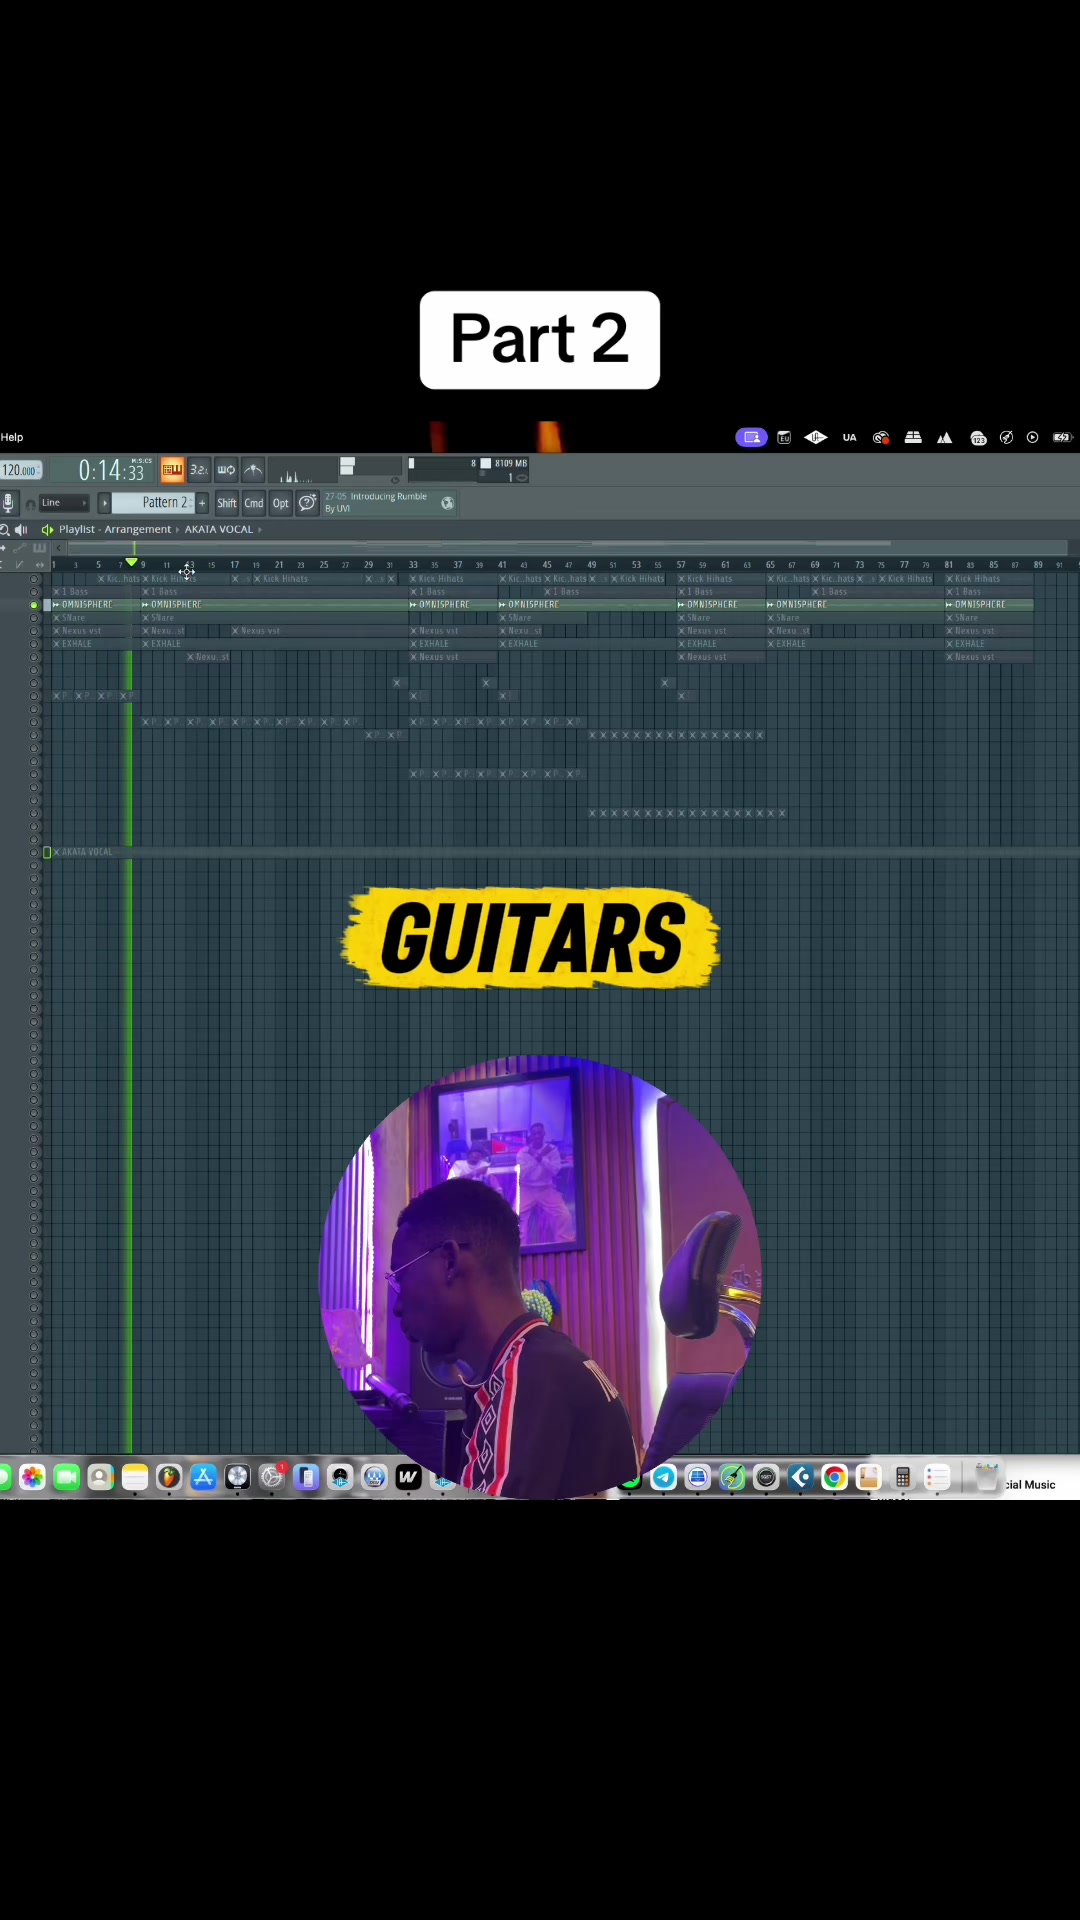Open the black W app in Dock

point(408,1477)
